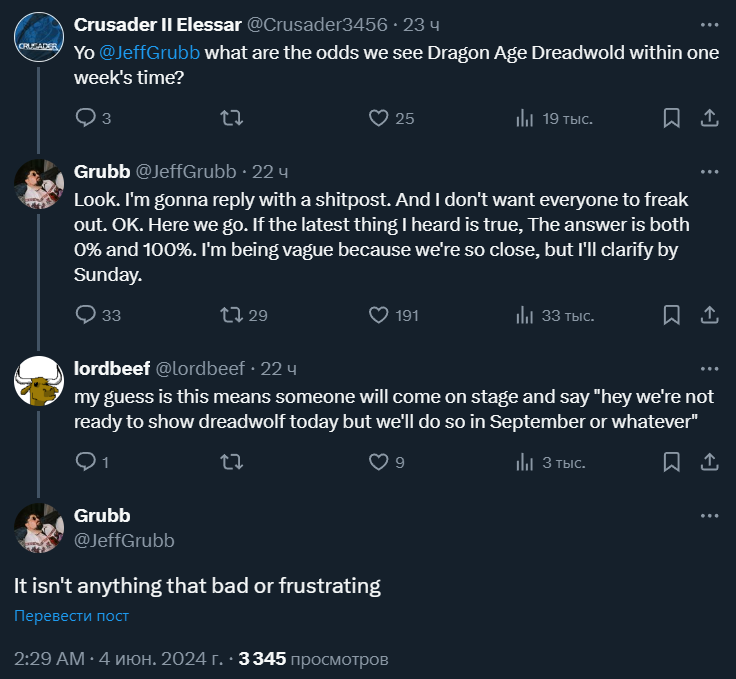Open more menu on main Grubb tweet
Image resolution: width=736 pixels, height=679 pixels.
click(x=709, y=516)
